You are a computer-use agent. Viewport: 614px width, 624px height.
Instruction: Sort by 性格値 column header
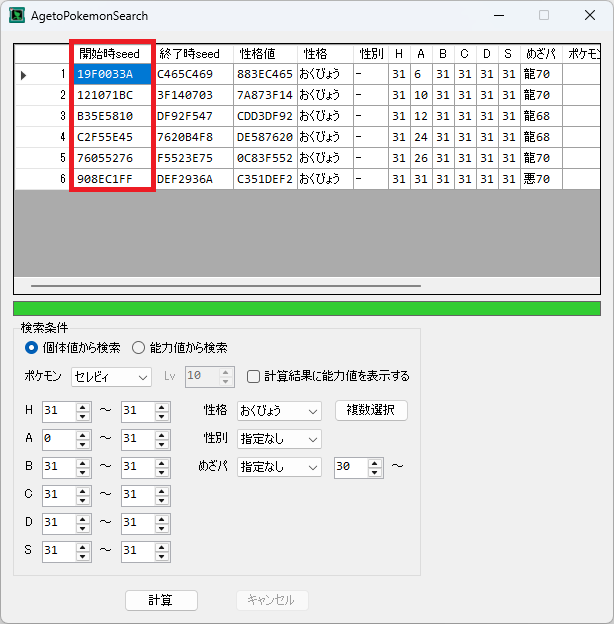tap(265, 54)
